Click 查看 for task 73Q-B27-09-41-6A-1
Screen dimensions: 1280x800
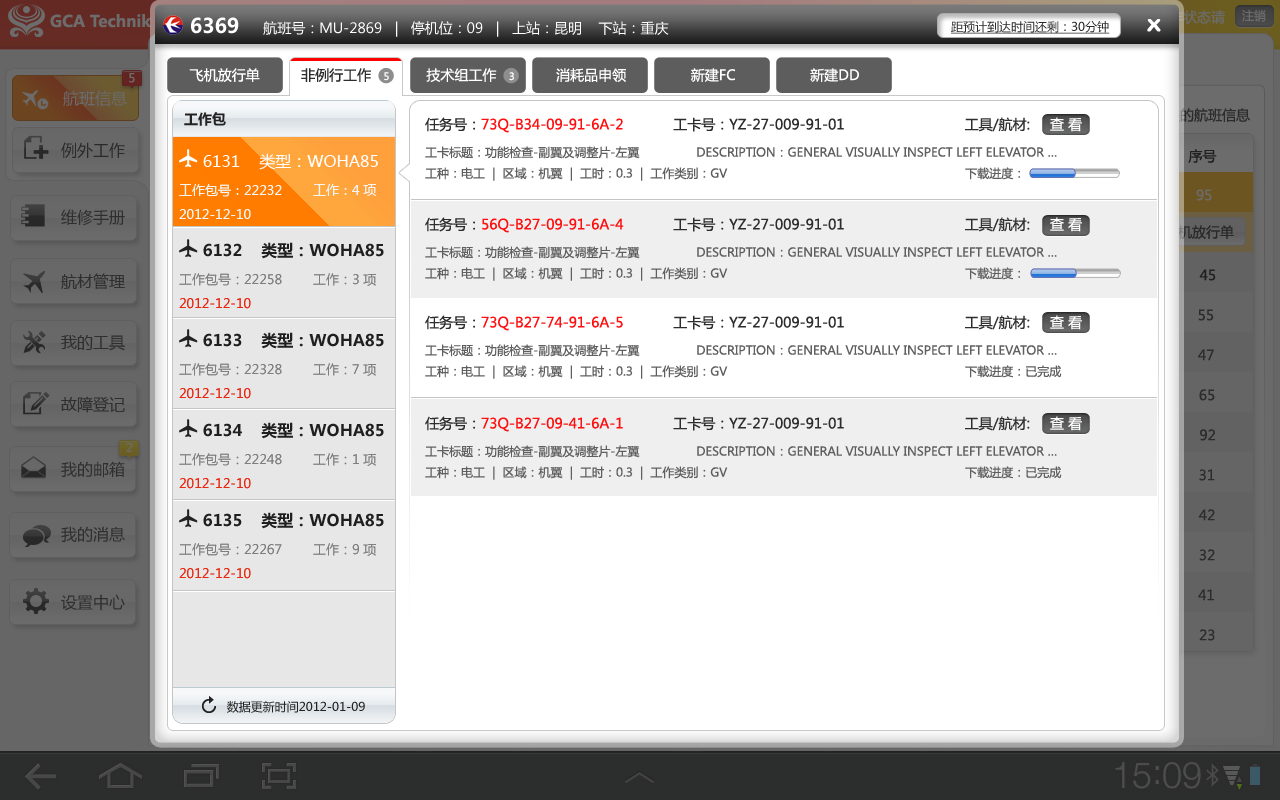[x=1066, y=424]
